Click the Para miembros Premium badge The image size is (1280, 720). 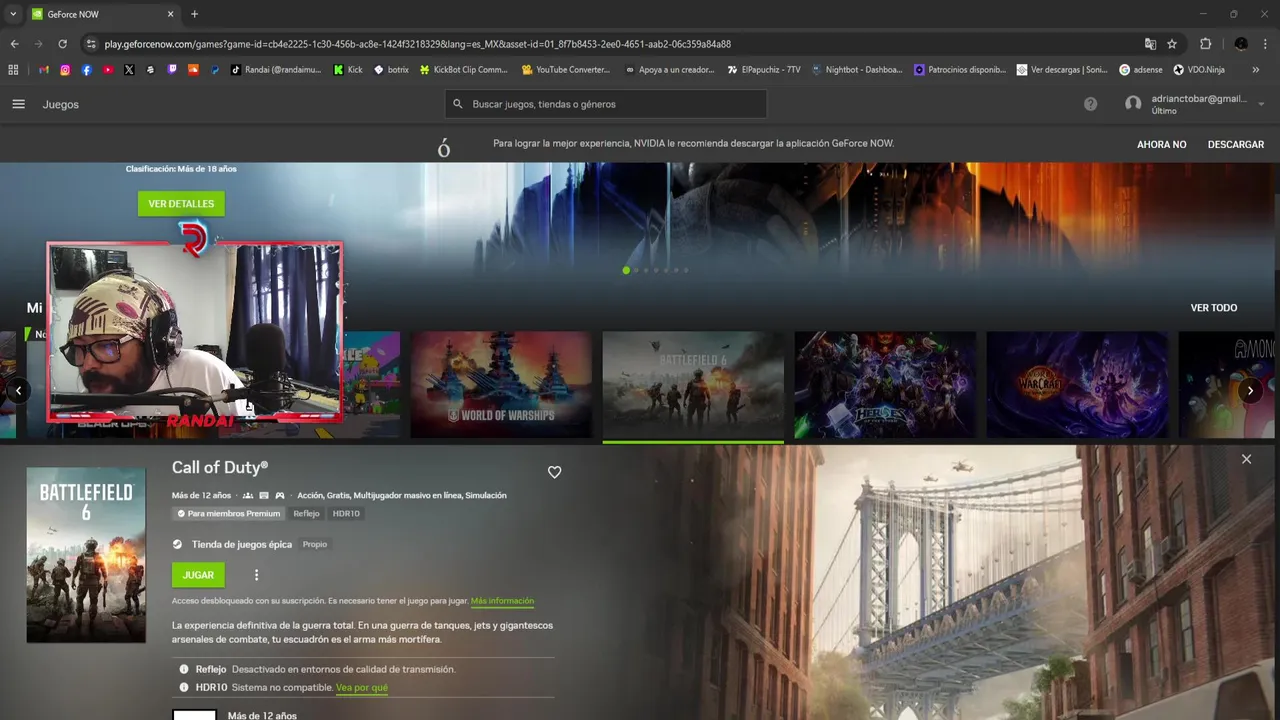pos(228,514)
